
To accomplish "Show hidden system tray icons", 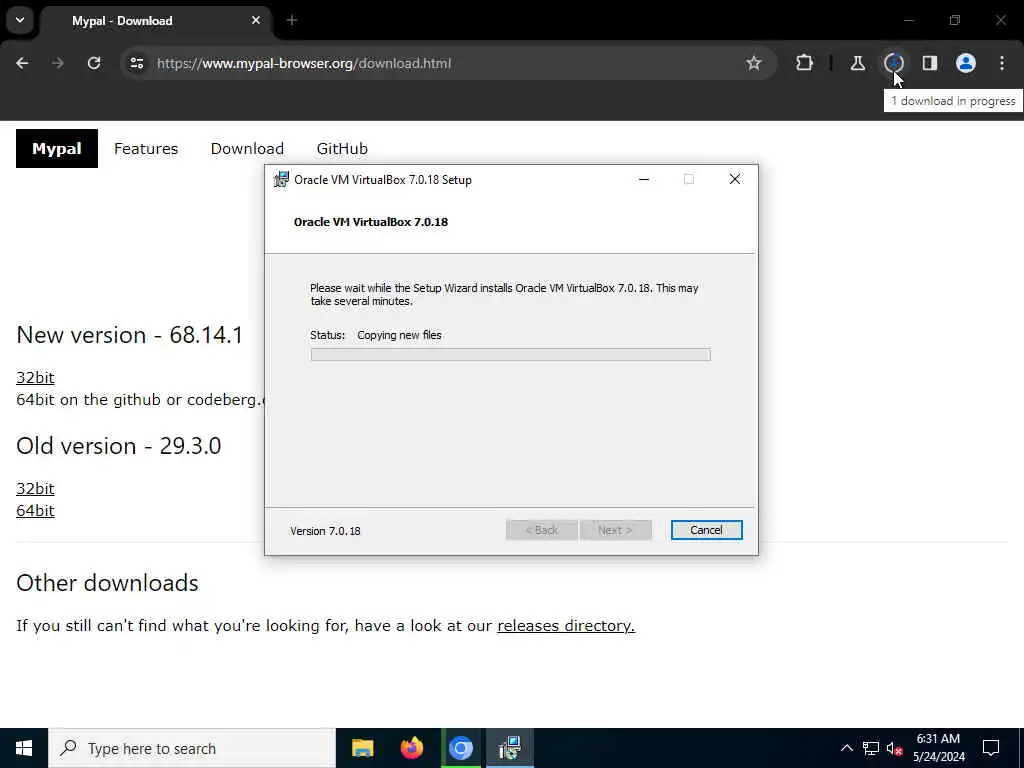I will point(846,748).
